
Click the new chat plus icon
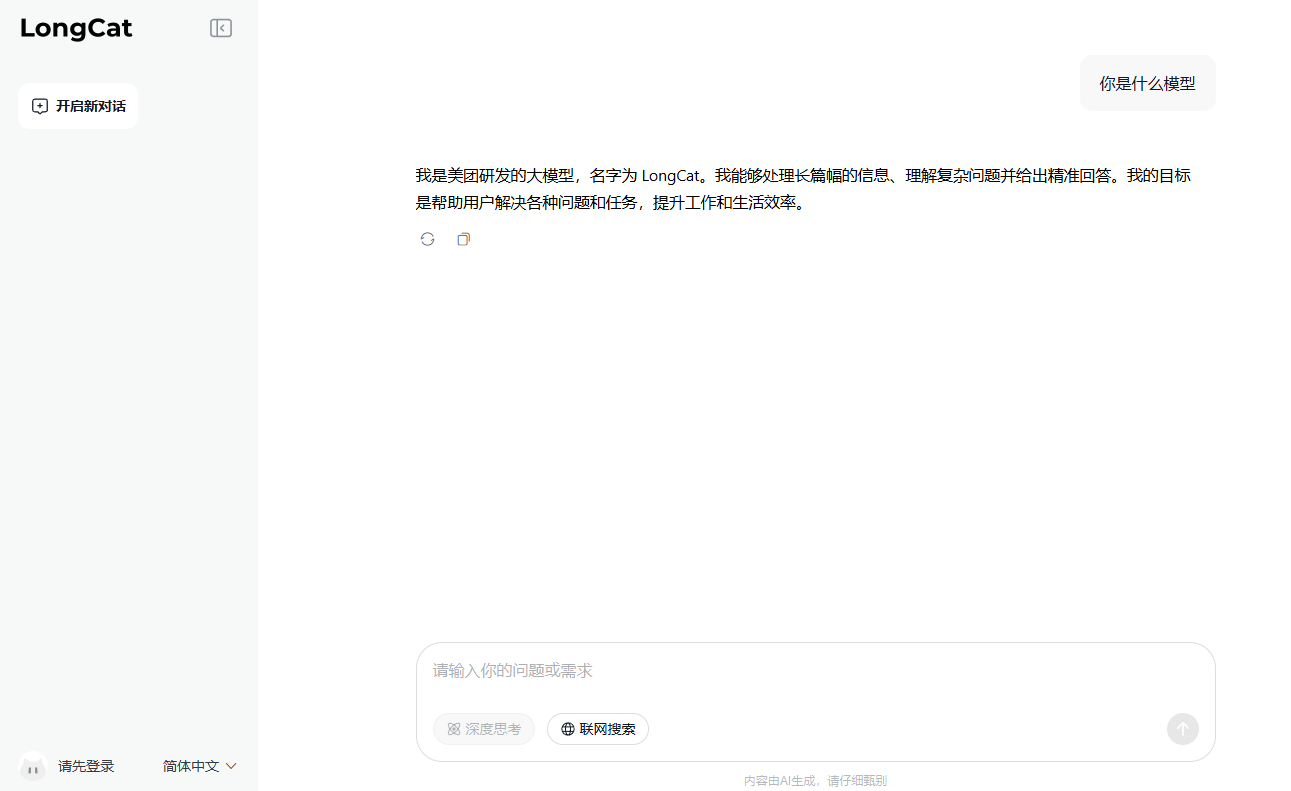point(39,105)
